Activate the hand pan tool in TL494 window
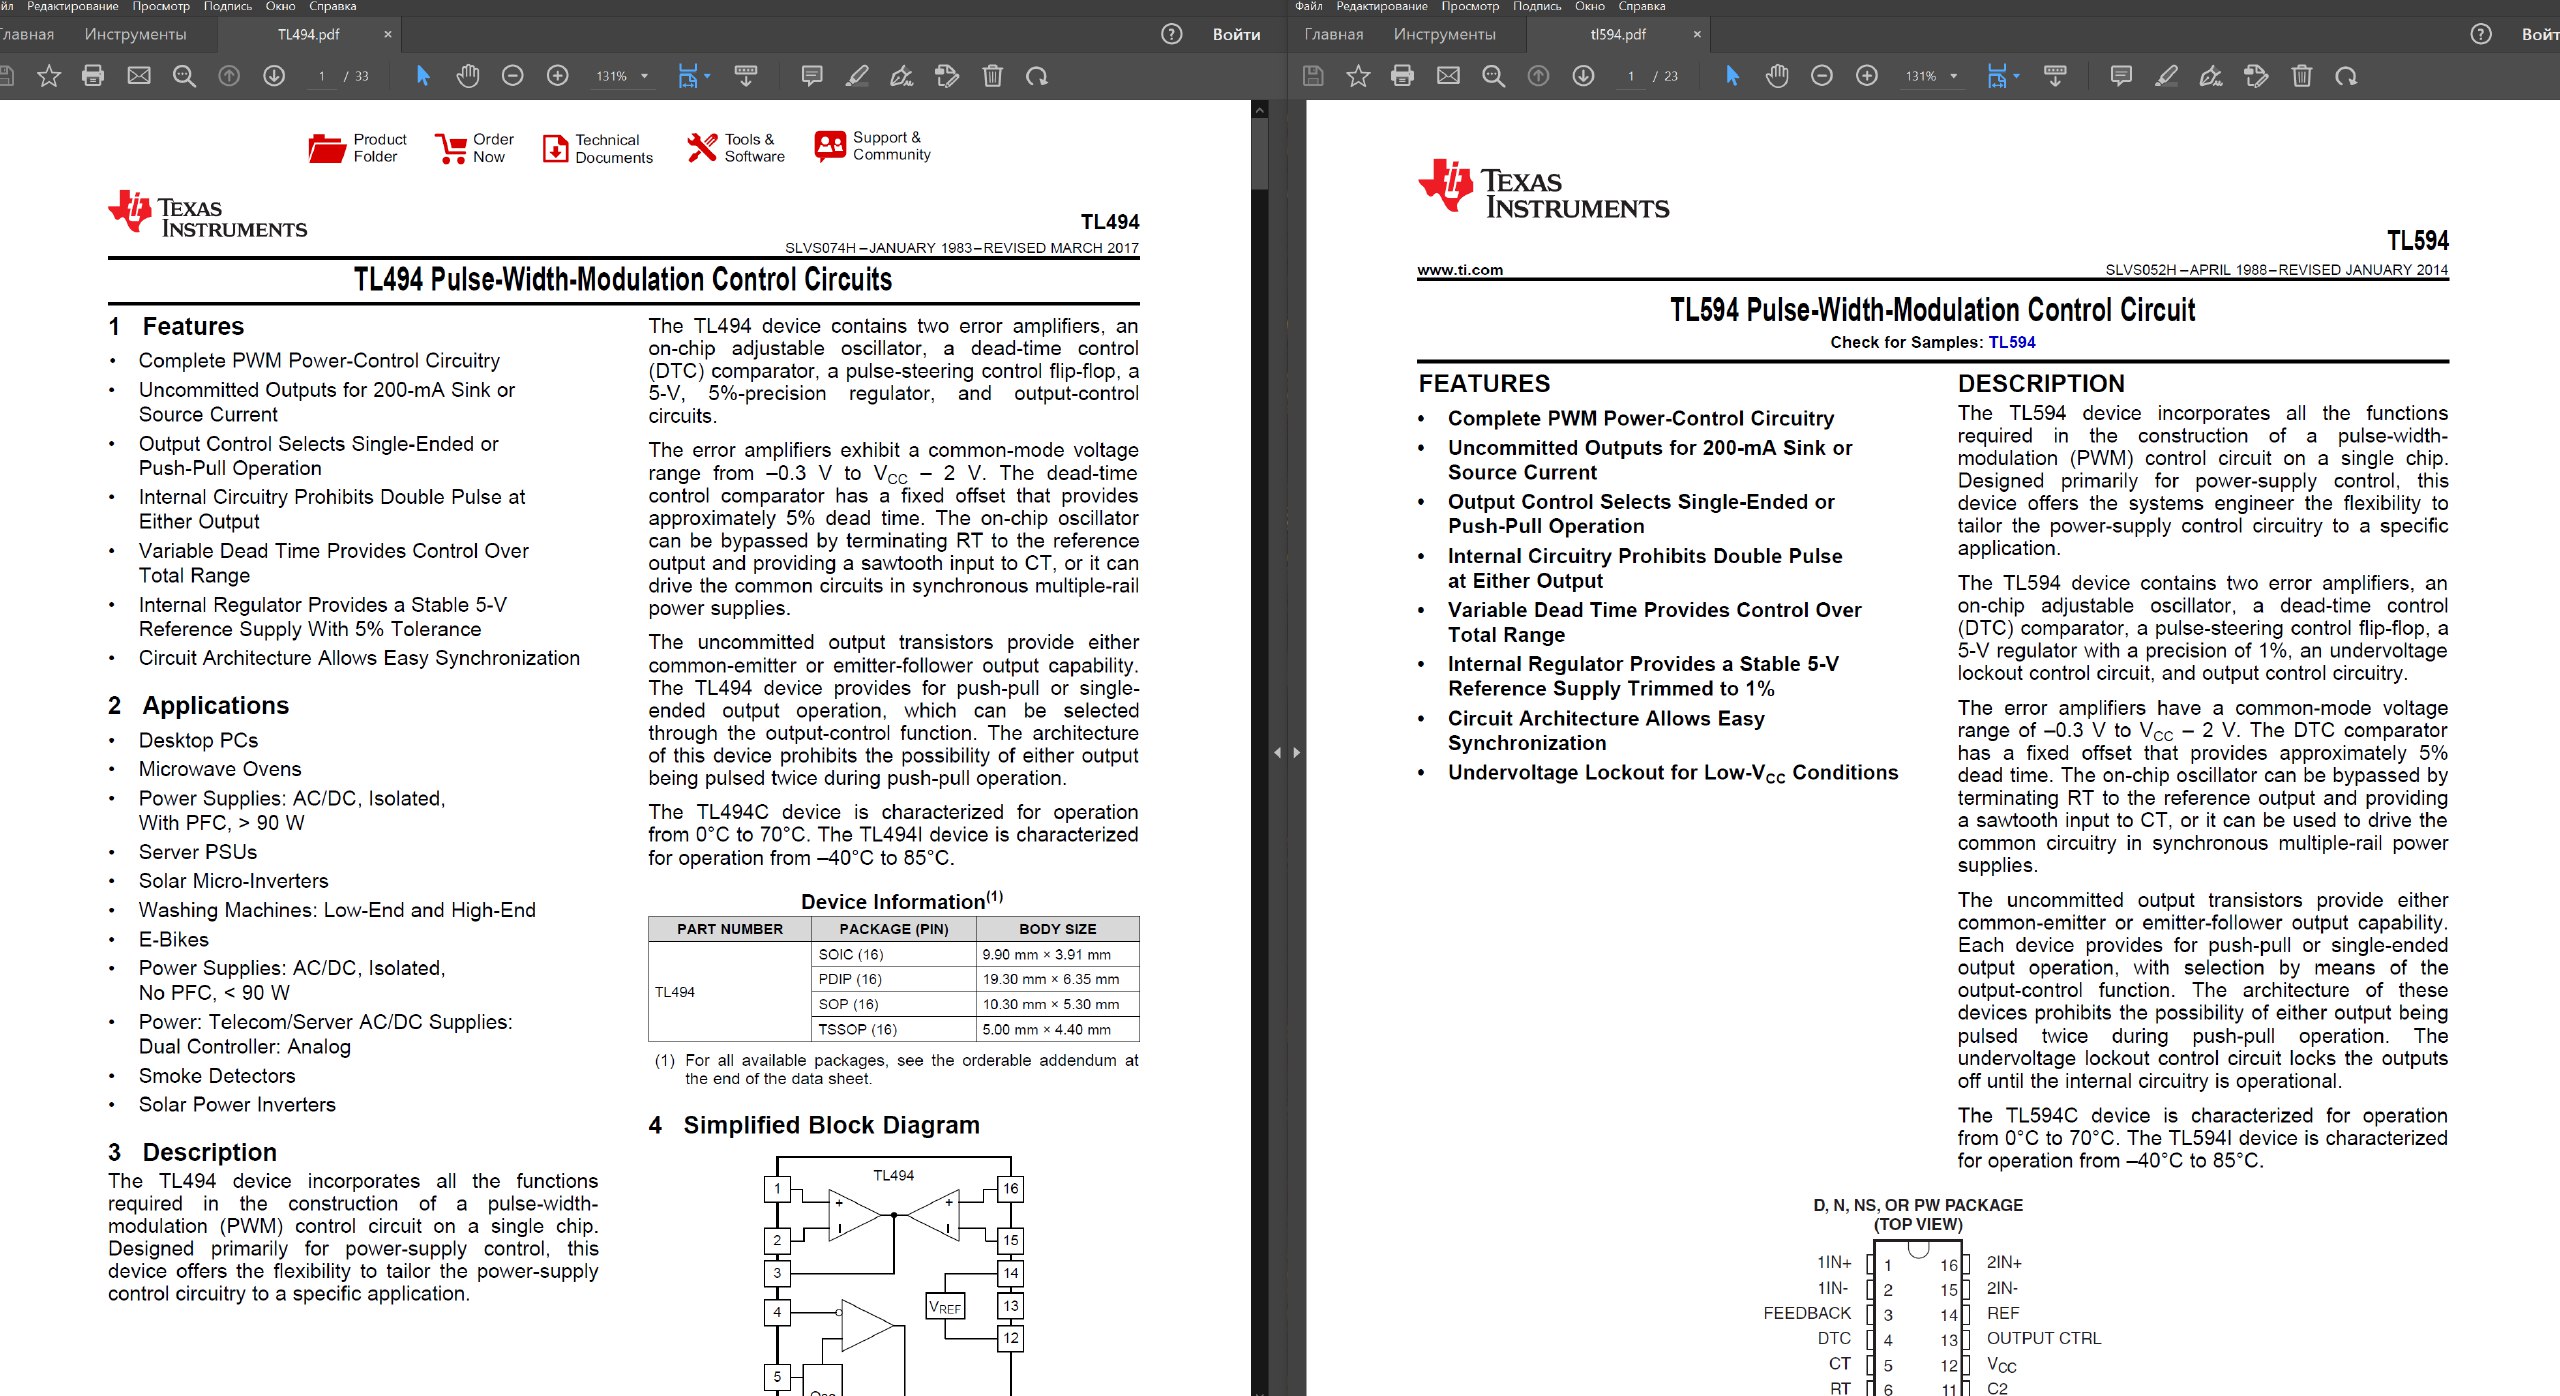The image size is (2560, 1396). [468, 76]
